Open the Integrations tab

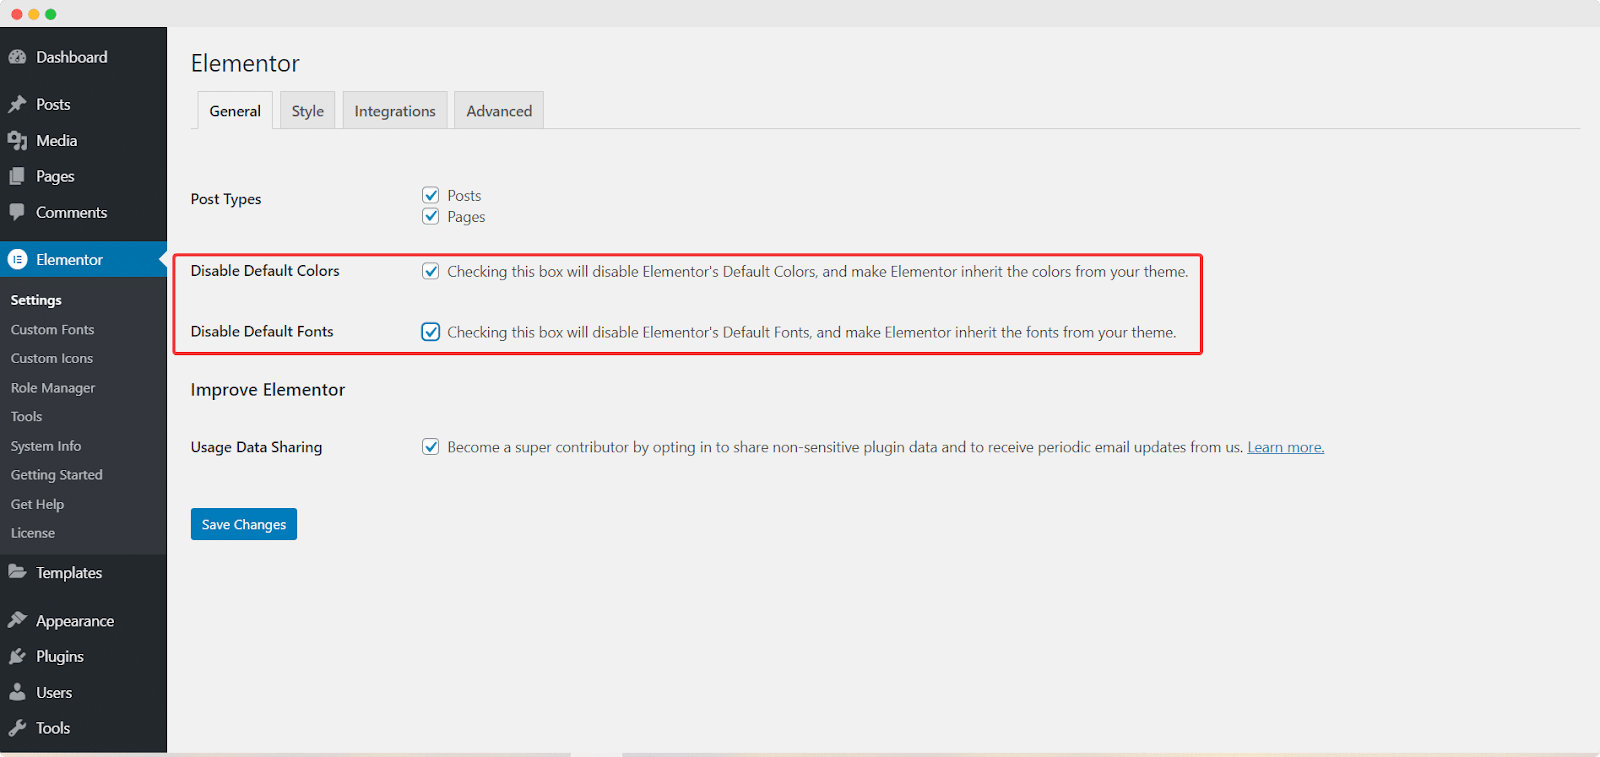tap(395, 111)
